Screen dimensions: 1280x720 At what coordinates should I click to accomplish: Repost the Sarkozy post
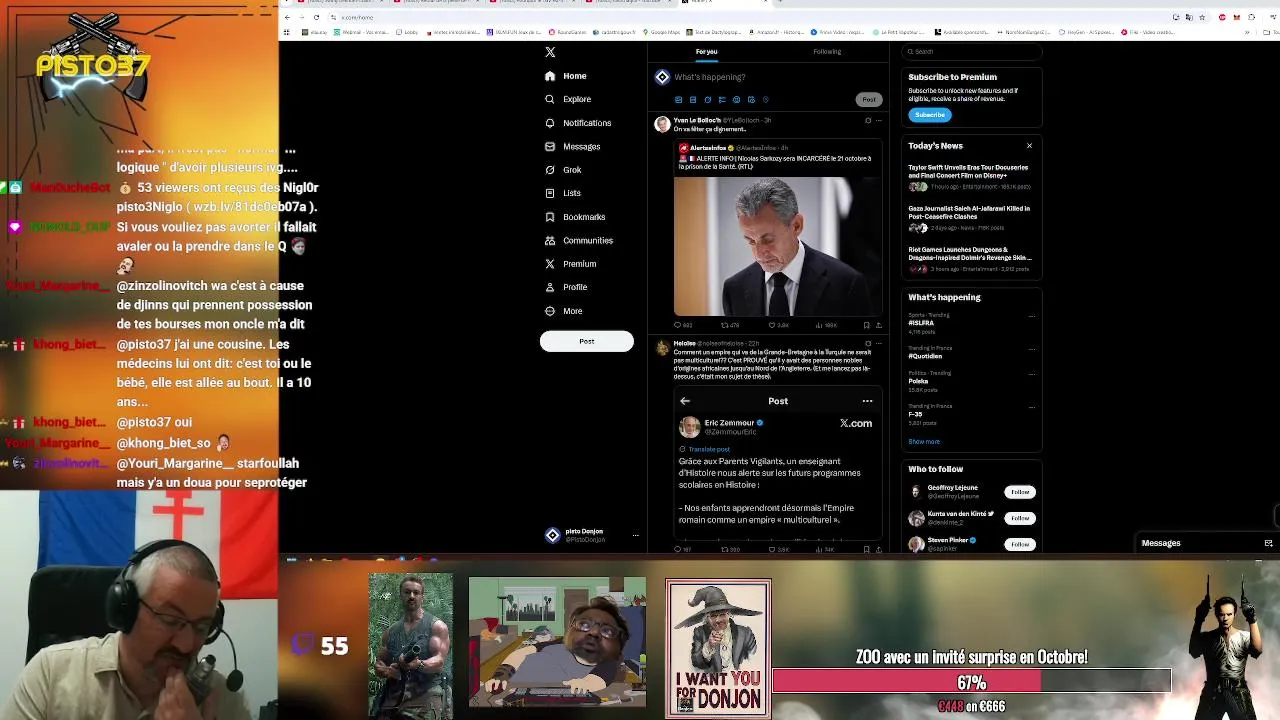(730, 325)
